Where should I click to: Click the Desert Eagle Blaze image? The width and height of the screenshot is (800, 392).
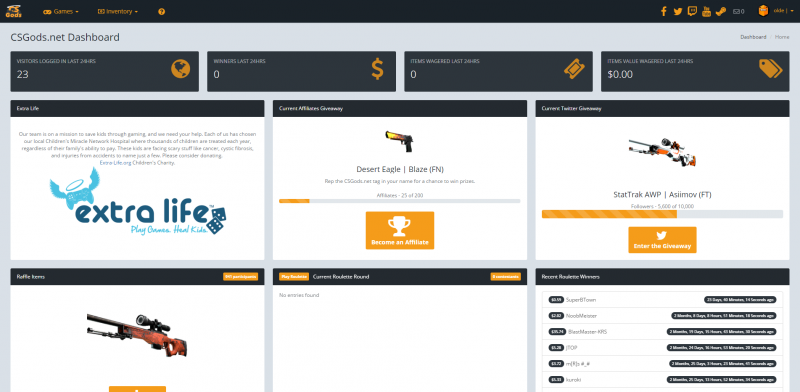point(399,141)
